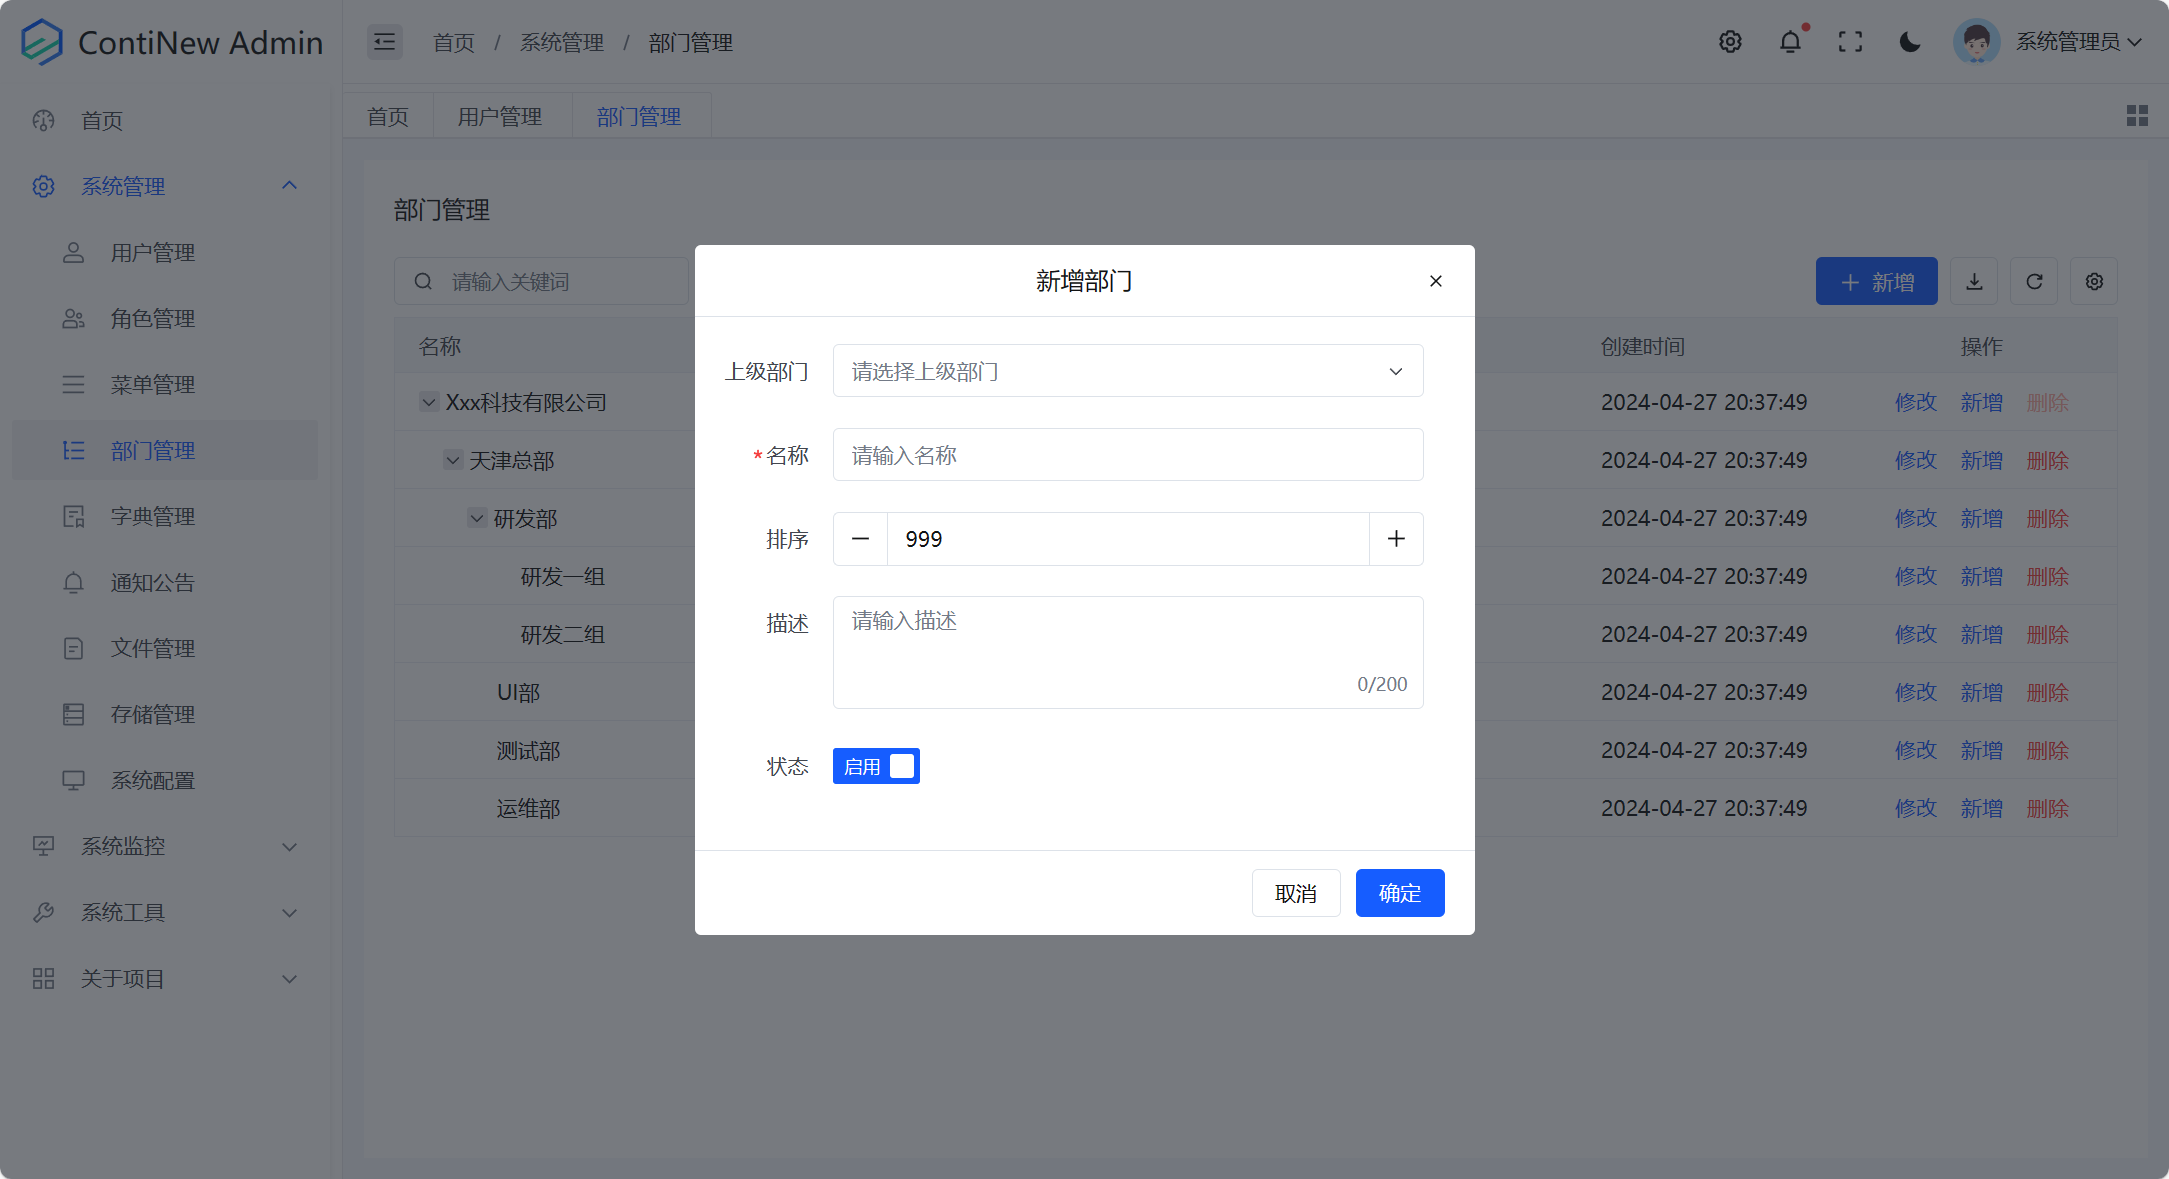Collapse the 研发部 tree node
The width and height of the screenshot is (2169, 1179).
click(x=477, y=518)
